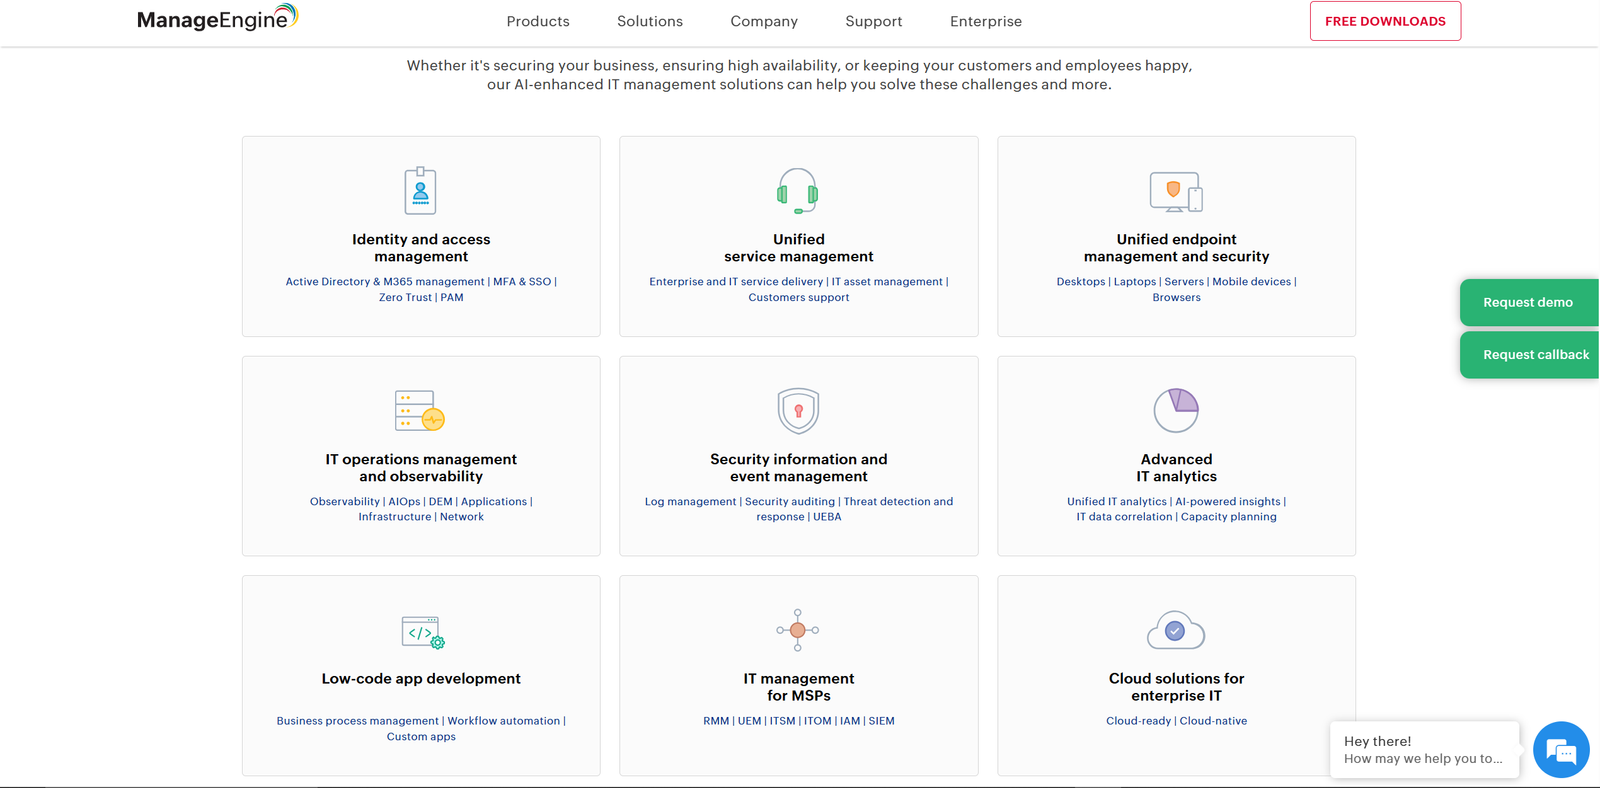
Task: Open Security information and event management heading
Action: click(799, 468)
